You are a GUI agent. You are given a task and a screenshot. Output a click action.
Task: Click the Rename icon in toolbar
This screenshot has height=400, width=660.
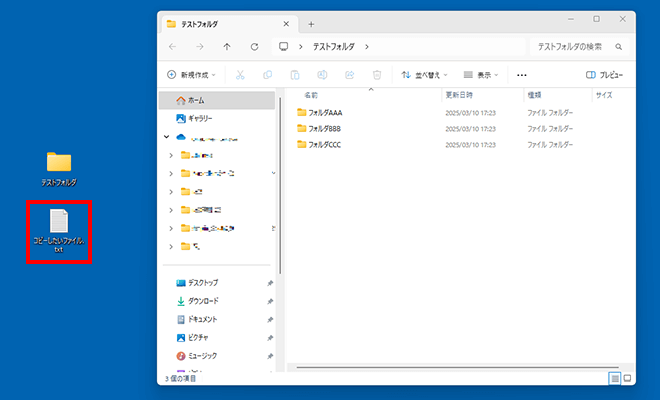coord(322,75)
